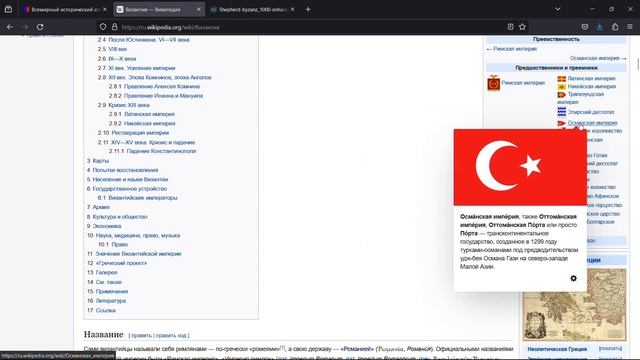640x360 pixels.
Task: Show site security via the padlock icon
Action: pos(115,27)
